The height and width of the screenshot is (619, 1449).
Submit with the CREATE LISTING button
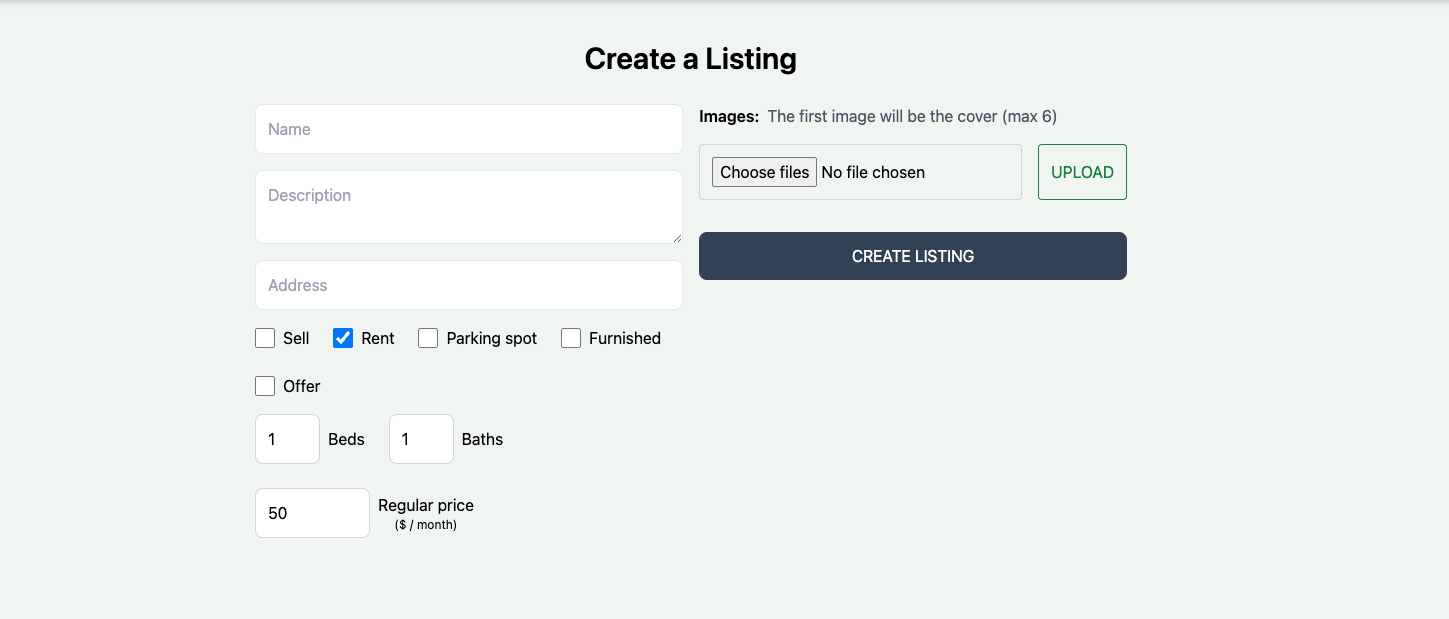click(x=912, y=256)
